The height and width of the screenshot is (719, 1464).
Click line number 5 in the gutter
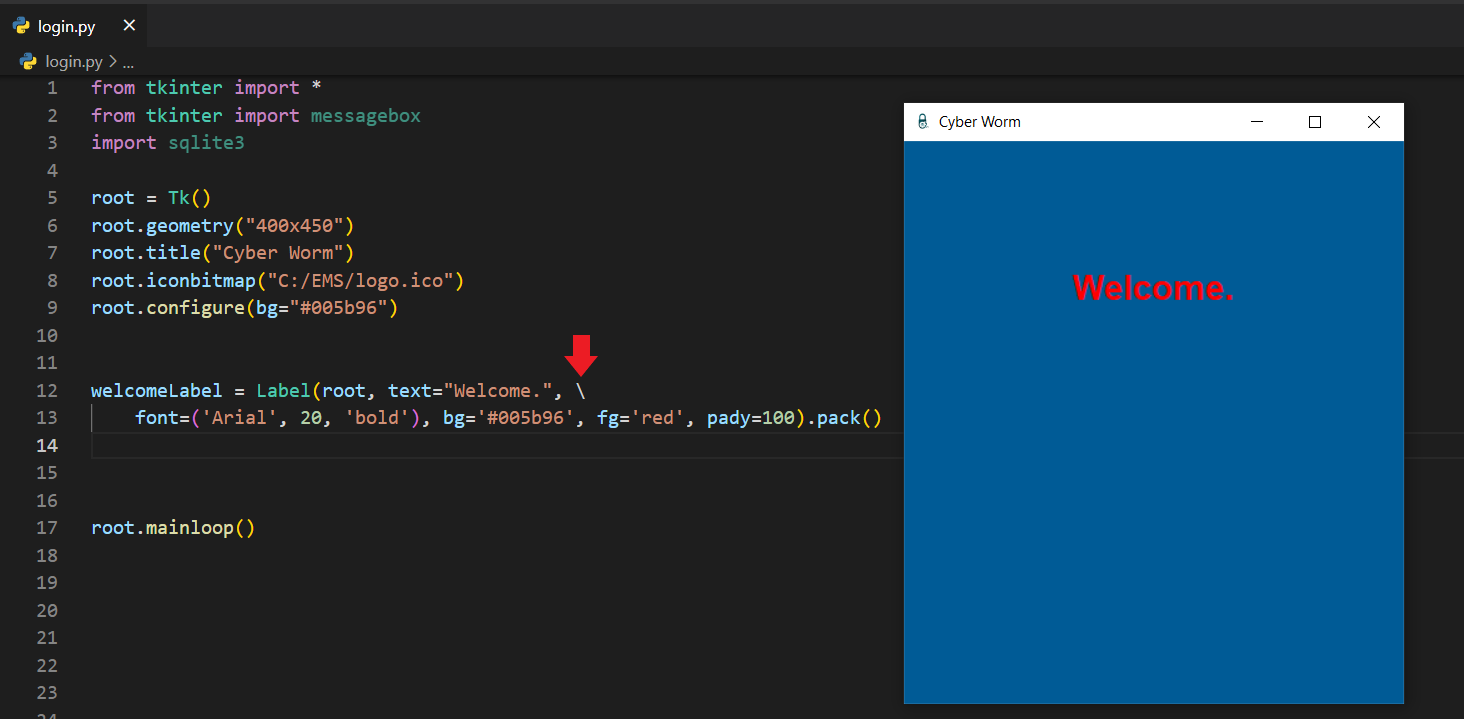52,197
